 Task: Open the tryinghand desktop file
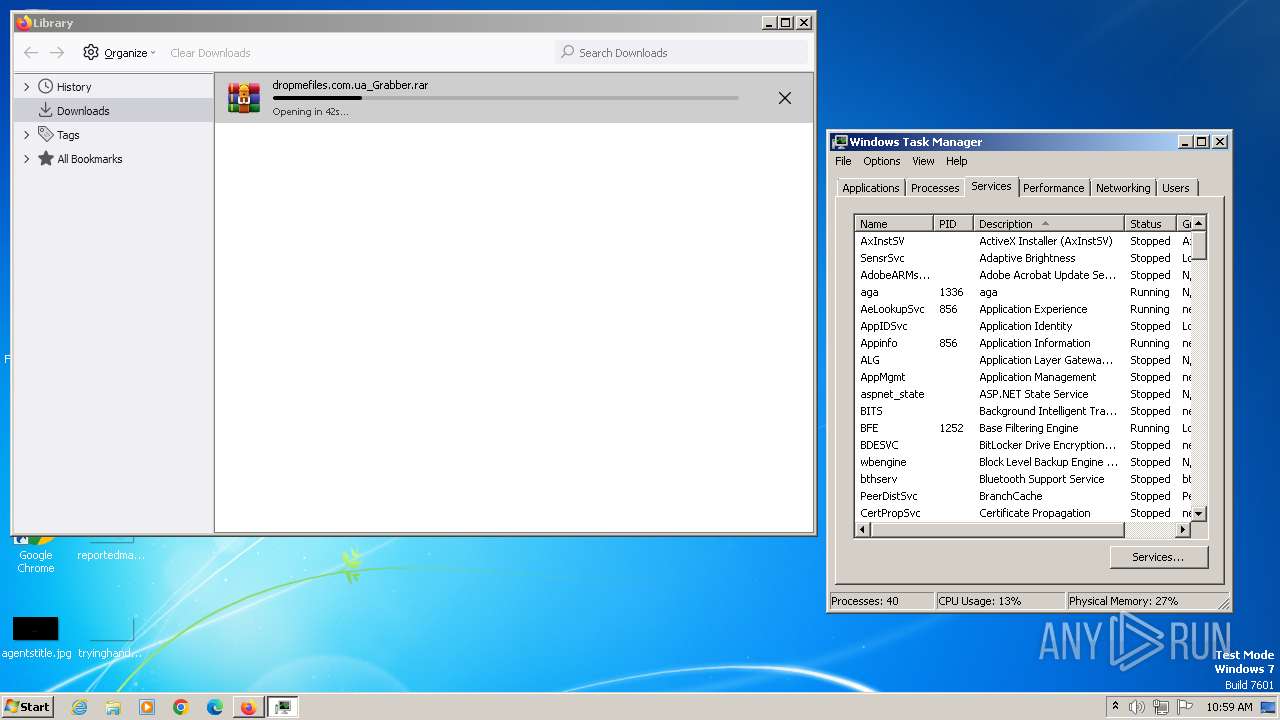click(110, 636)
